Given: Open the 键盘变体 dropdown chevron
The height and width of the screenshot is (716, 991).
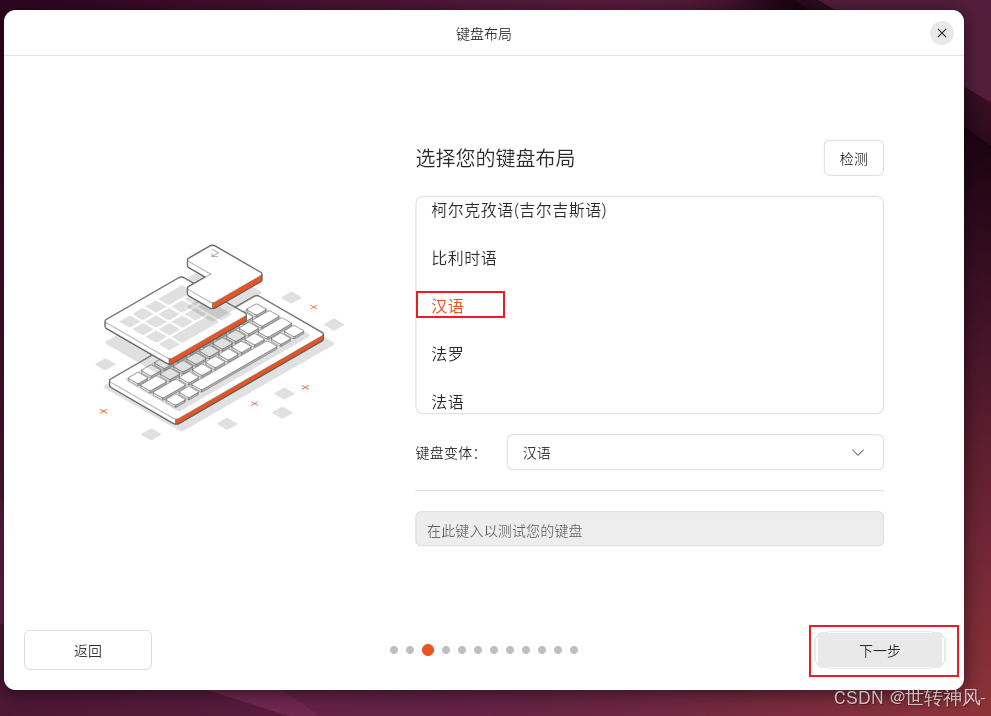Looking at the screenshot, I should point(857,452).
